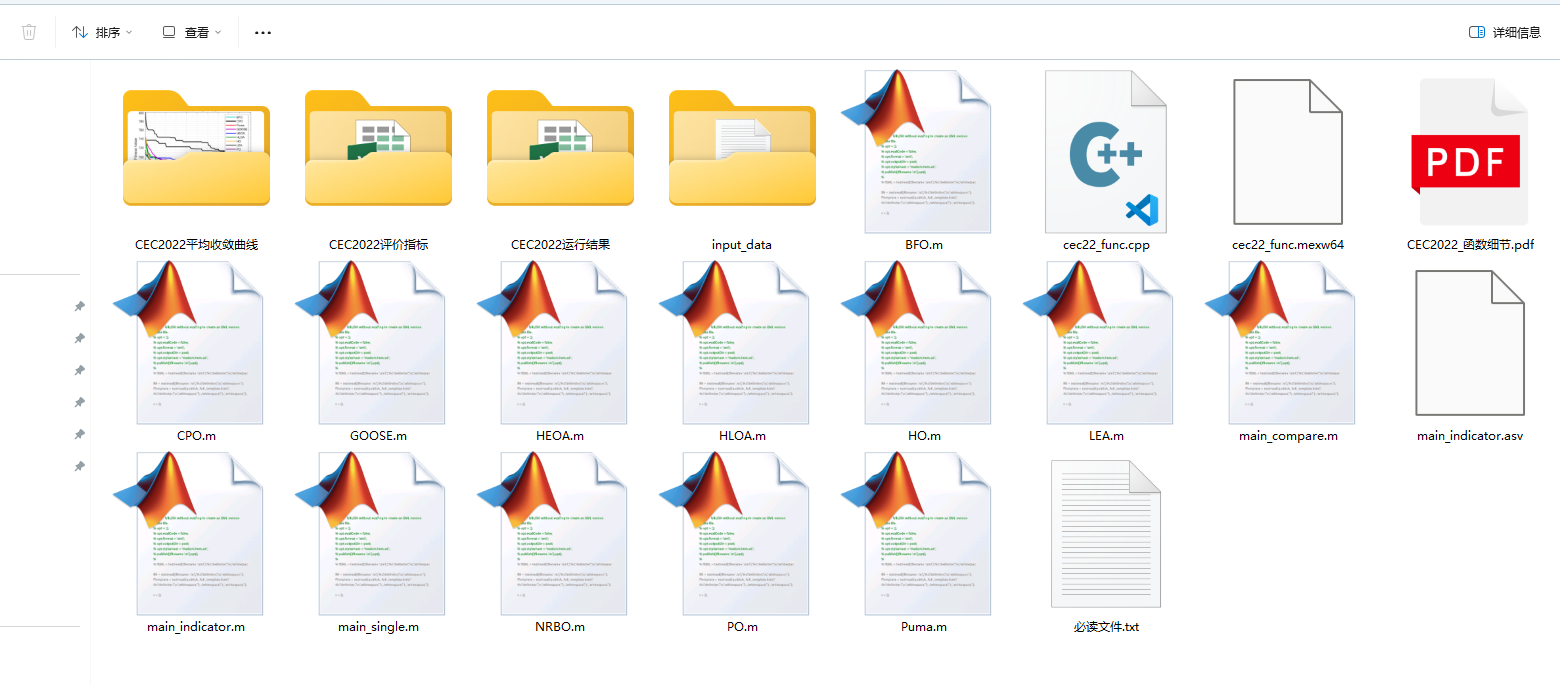
Task: Select the cec22_func.mexw64 blank file icon
Action: (x=1288, y=152)
